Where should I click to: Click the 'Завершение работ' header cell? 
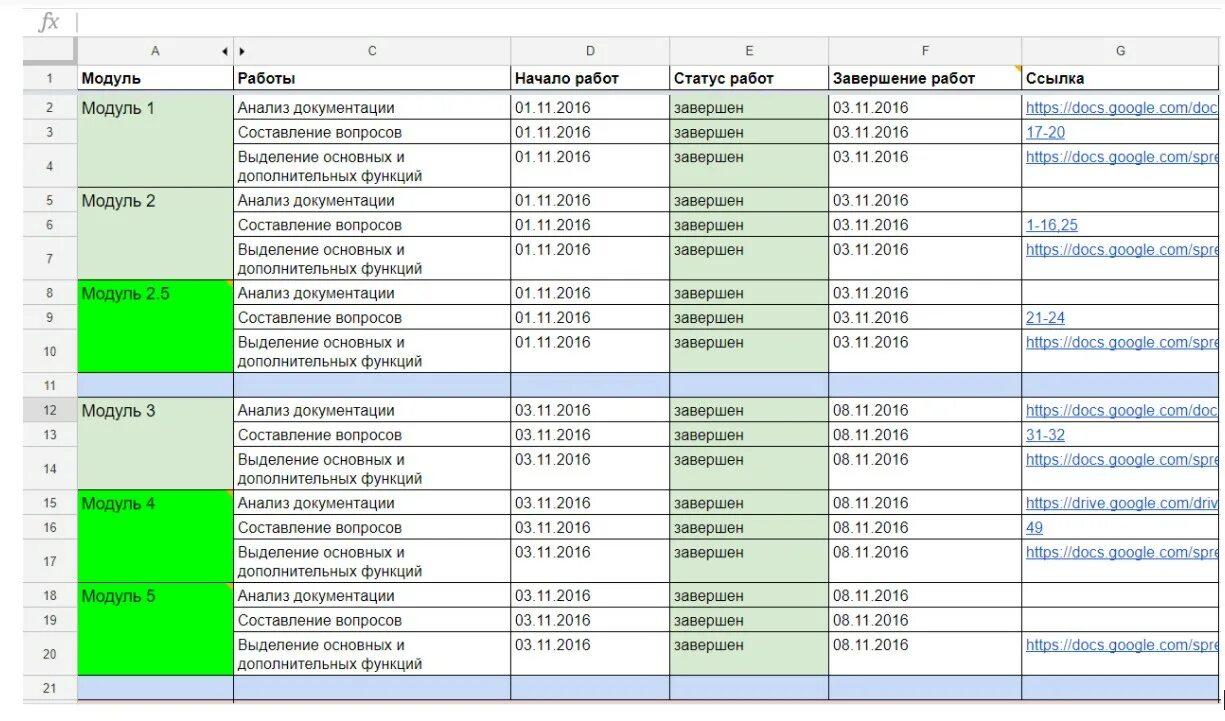coord(925,78)
